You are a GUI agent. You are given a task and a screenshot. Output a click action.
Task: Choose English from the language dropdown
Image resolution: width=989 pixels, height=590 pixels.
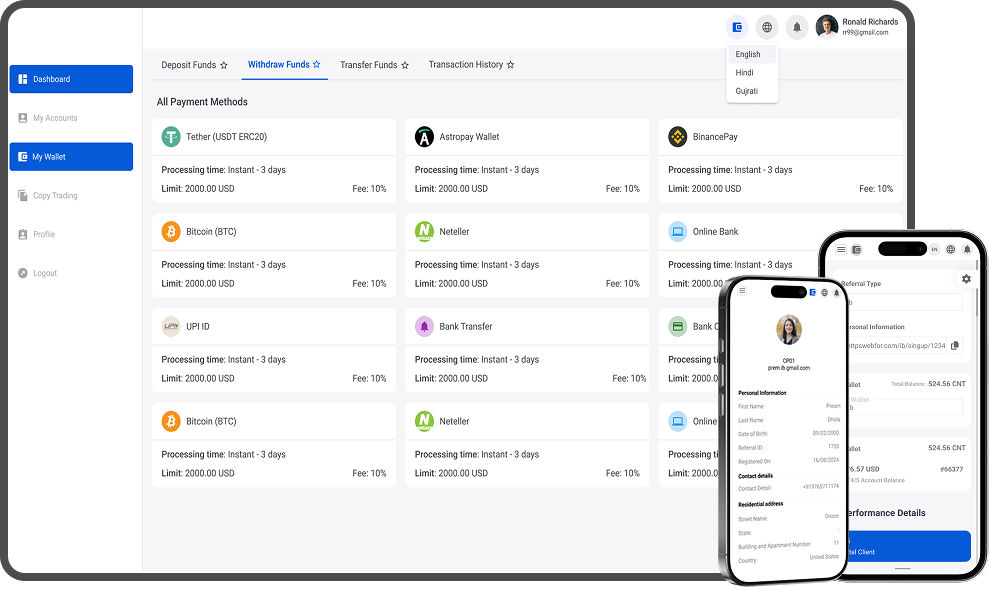(x=748, y=54)
